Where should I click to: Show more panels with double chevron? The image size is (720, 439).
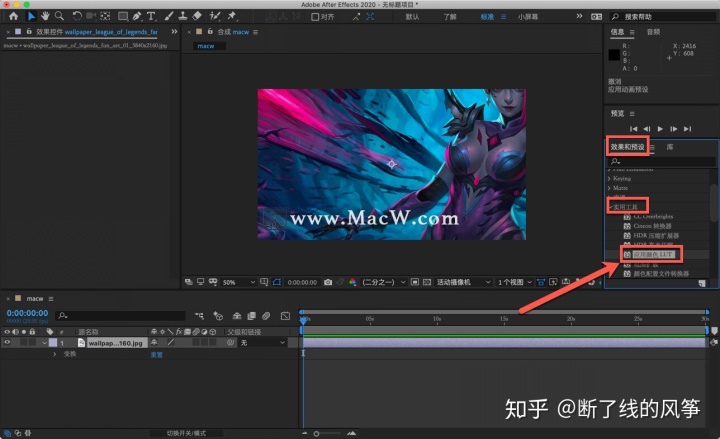click(x=174, y=32)
